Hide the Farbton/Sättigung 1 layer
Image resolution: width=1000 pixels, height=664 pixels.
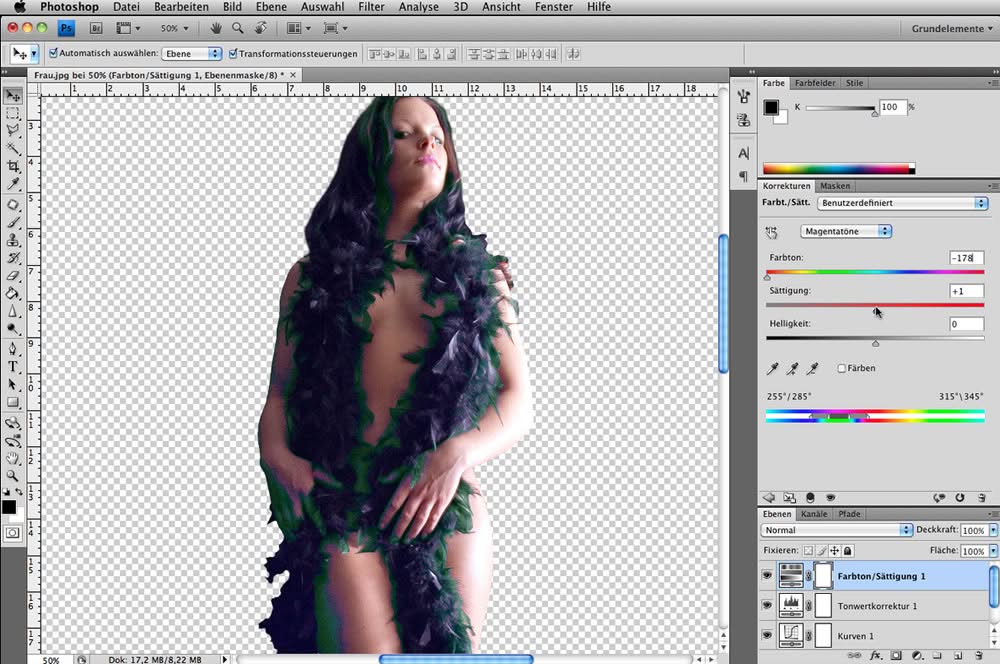767,575
